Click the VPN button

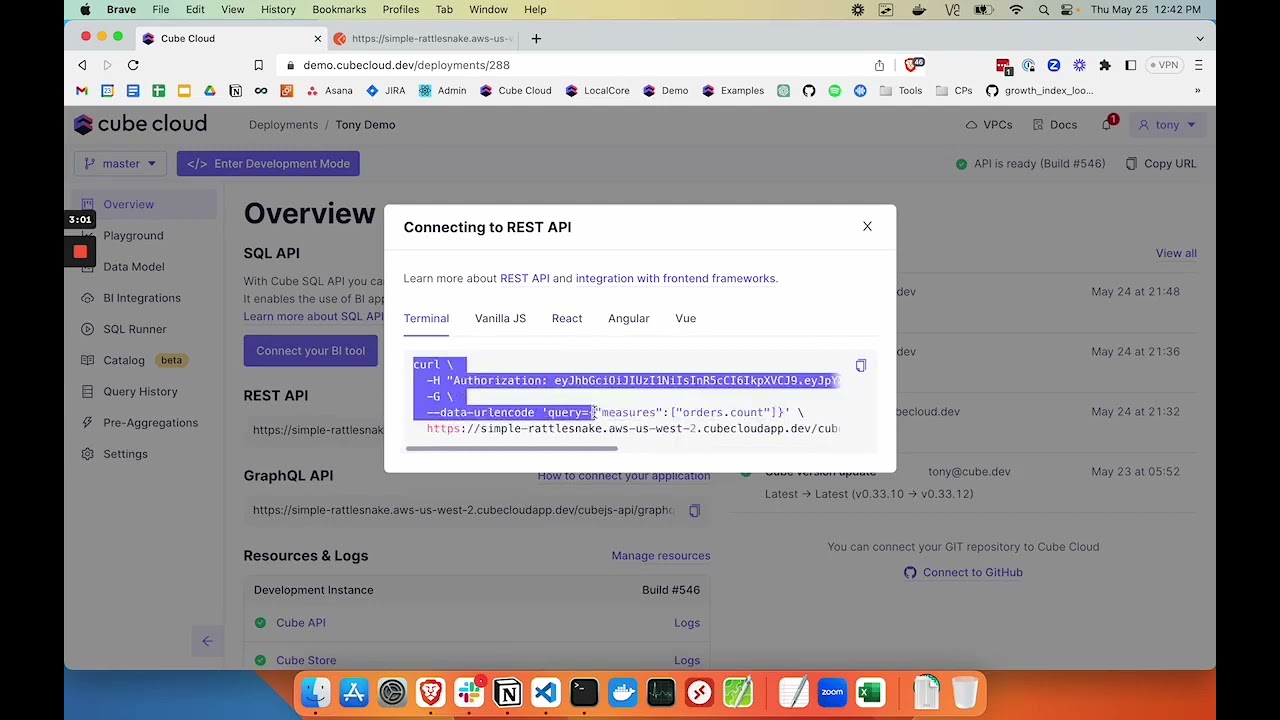pyautogui.click(x=1163, y=65)
